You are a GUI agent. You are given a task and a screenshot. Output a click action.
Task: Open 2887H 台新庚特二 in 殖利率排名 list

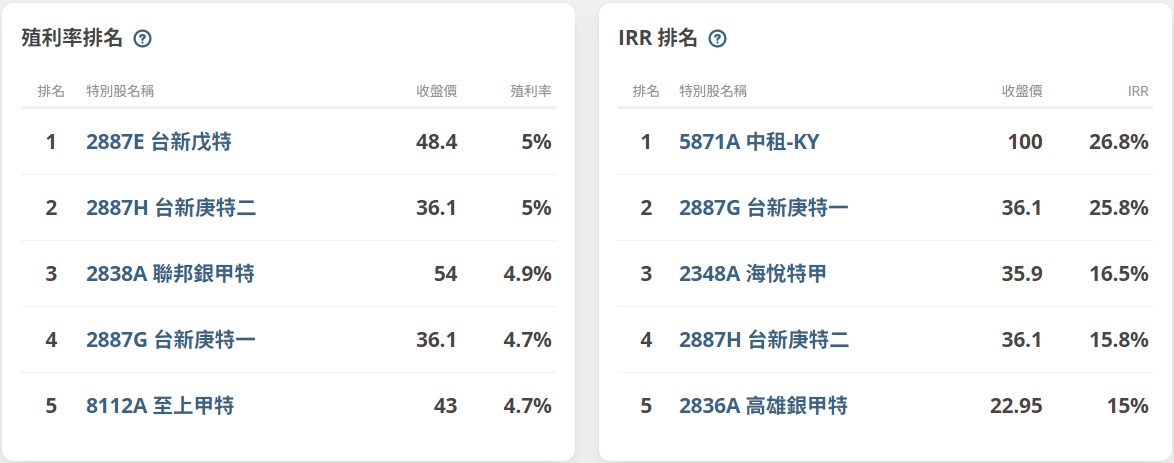171,208
